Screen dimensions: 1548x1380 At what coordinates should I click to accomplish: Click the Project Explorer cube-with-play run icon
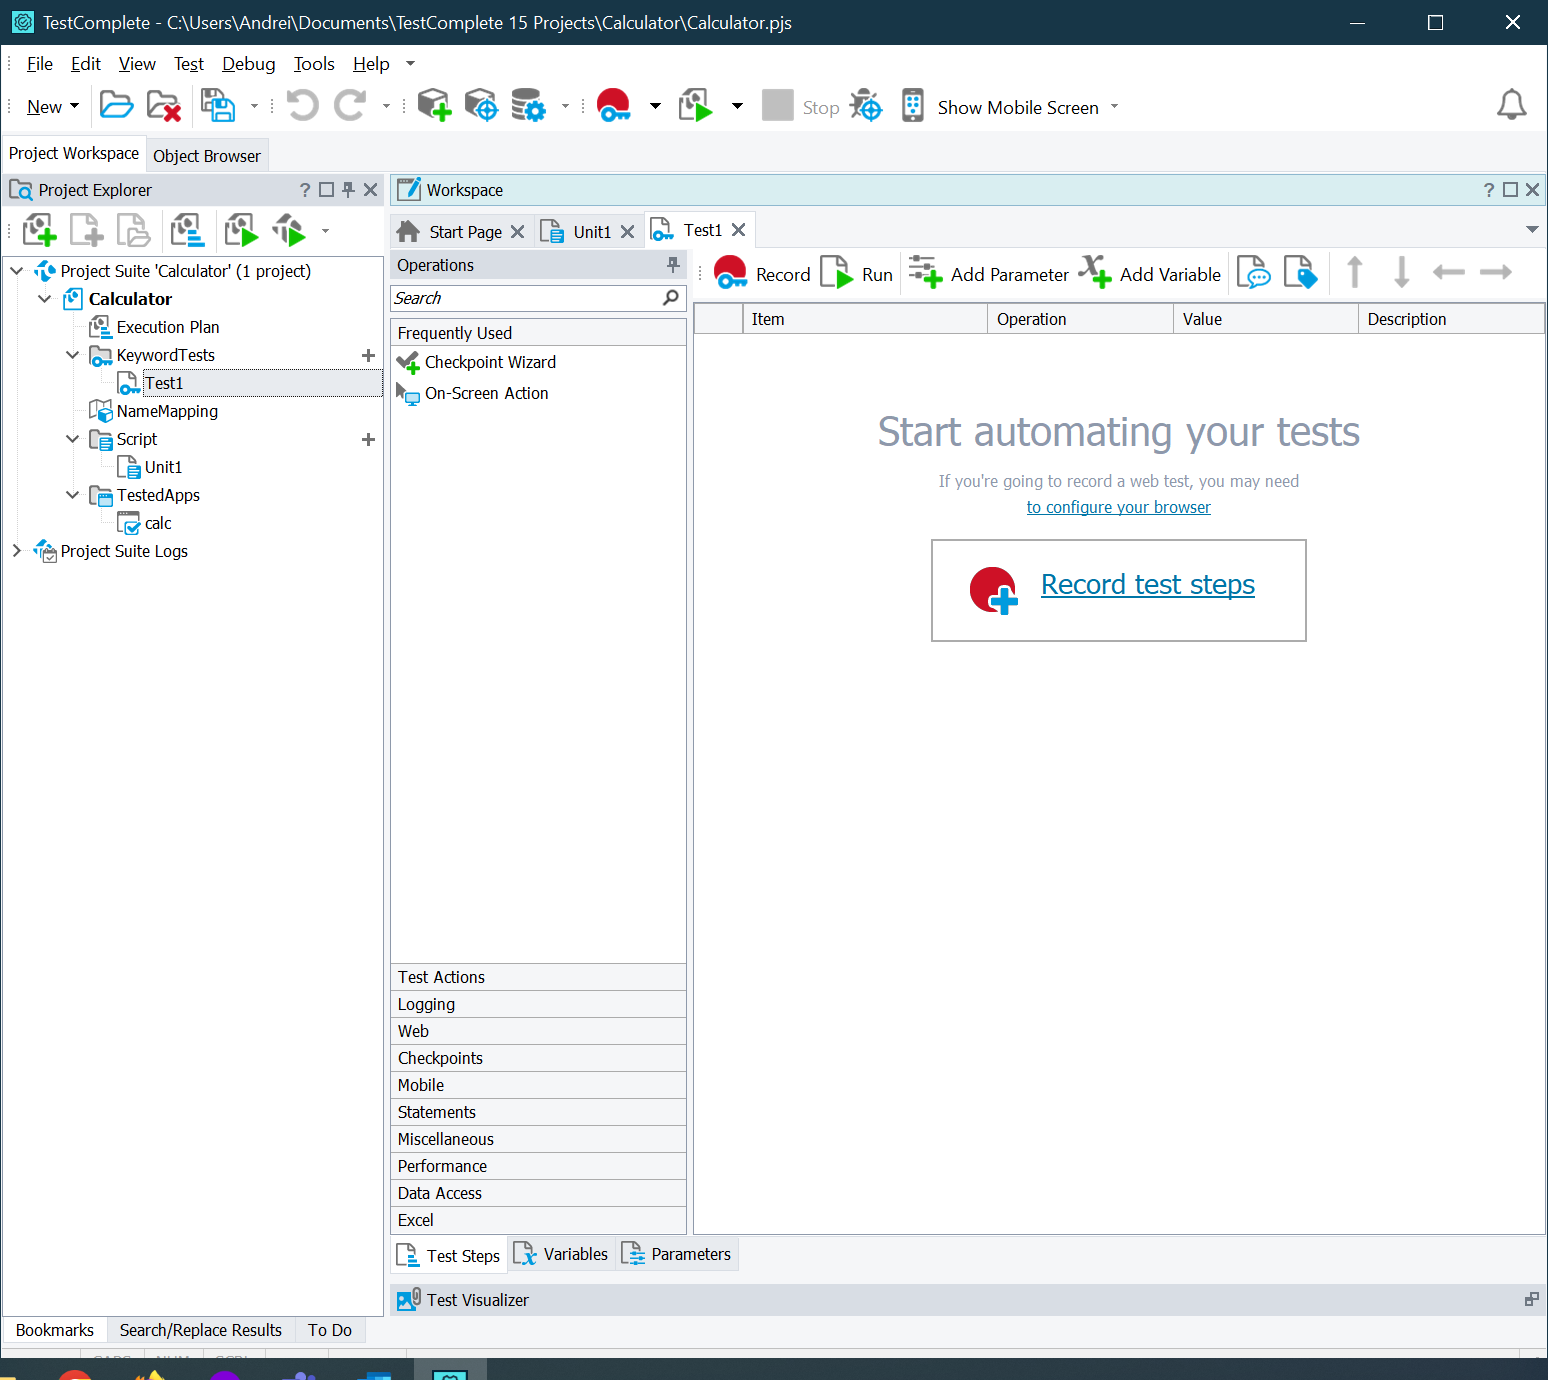289,231
